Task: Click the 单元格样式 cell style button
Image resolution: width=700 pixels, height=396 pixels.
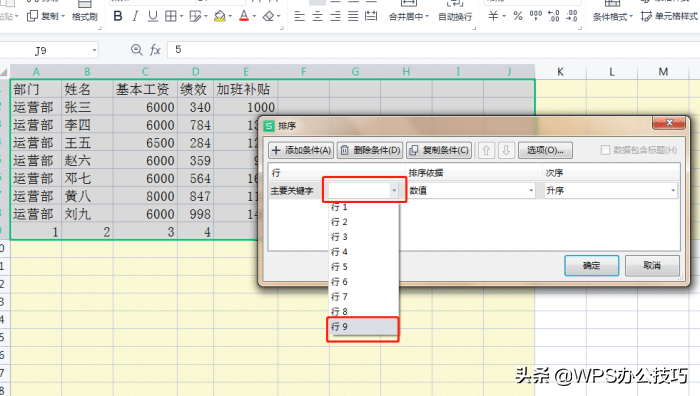Action: (x=669, y=17)
